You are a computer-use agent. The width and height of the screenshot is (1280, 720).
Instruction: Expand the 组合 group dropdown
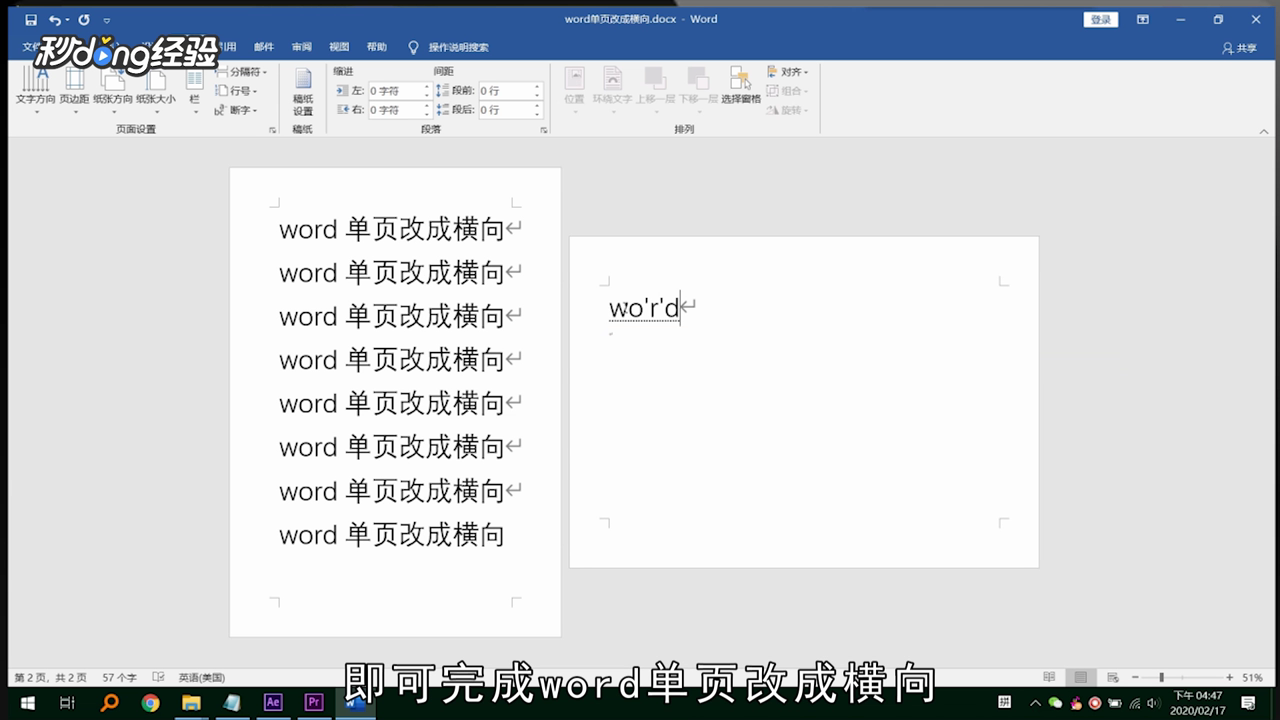(788, 91)
